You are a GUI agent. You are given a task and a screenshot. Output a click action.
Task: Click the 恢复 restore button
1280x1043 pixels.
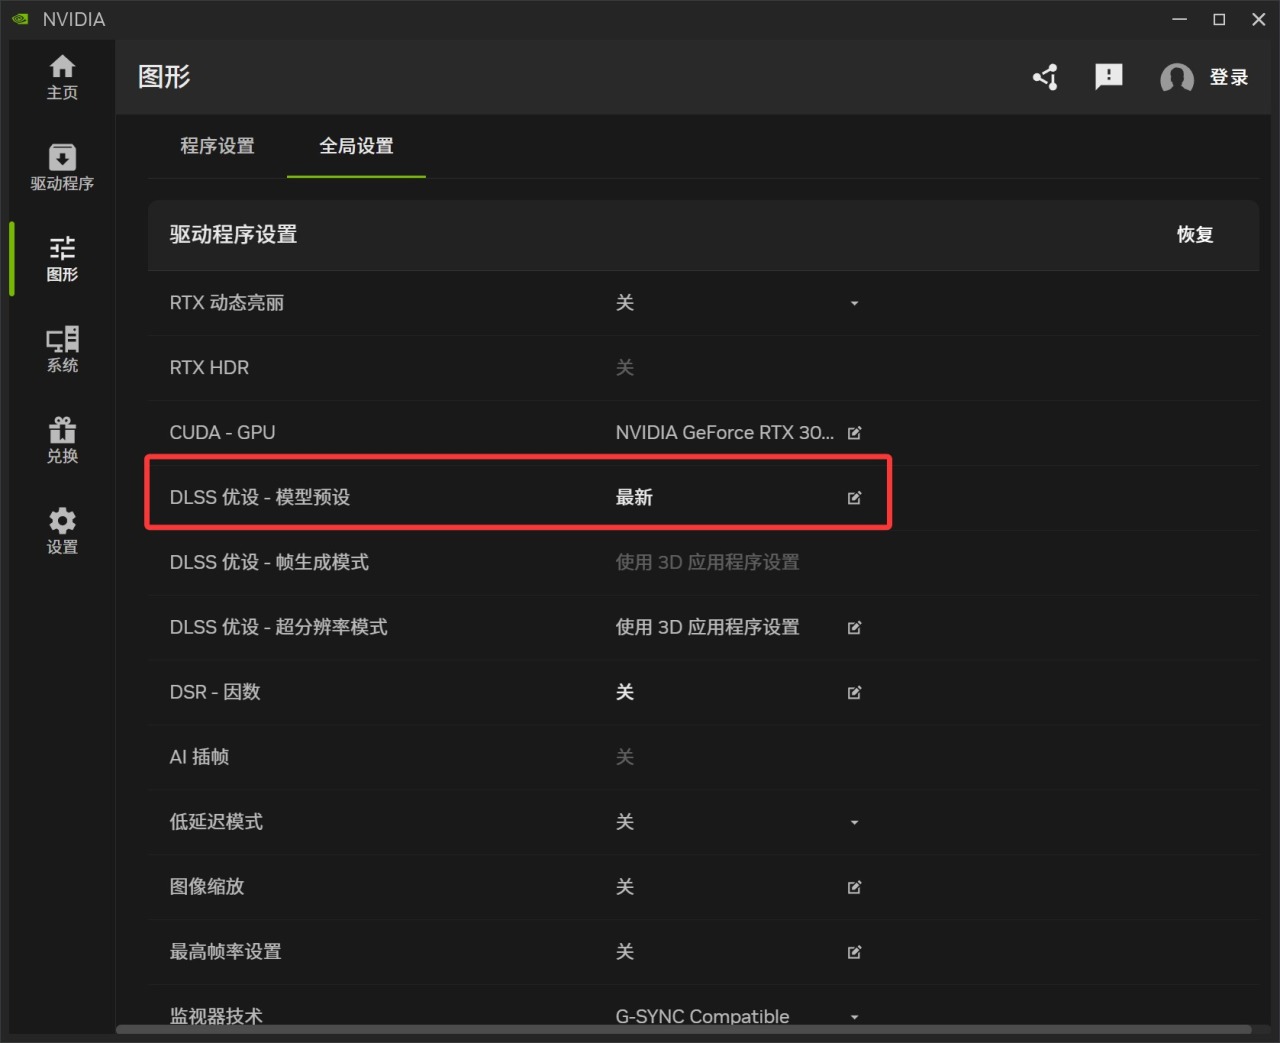[x=1194, y=235]
